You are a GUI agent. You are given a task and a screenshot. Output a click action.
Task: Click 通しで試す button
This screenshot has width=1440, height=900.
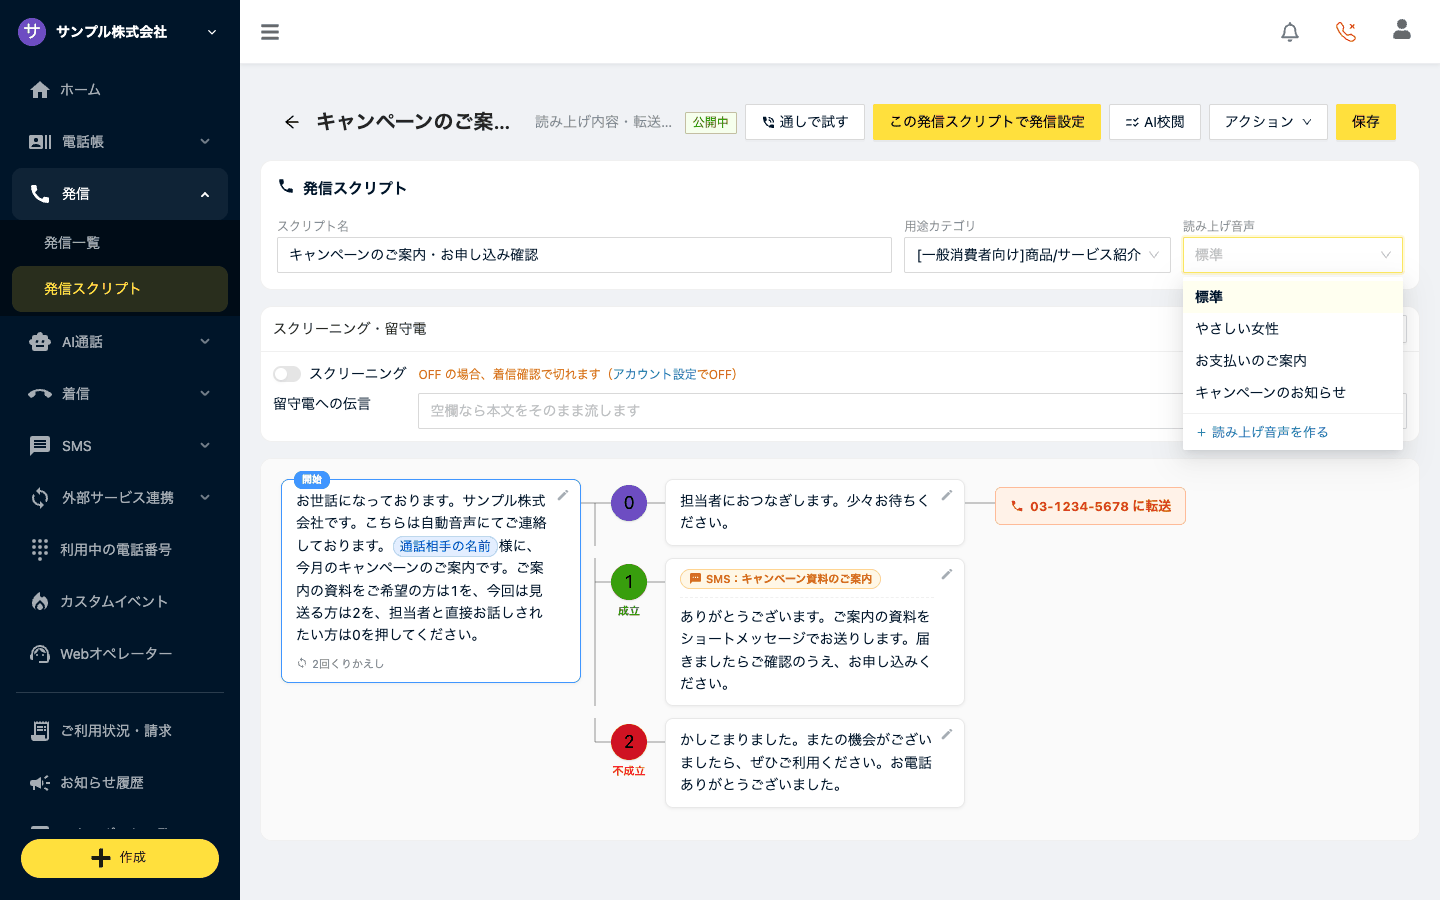[805, 122]
